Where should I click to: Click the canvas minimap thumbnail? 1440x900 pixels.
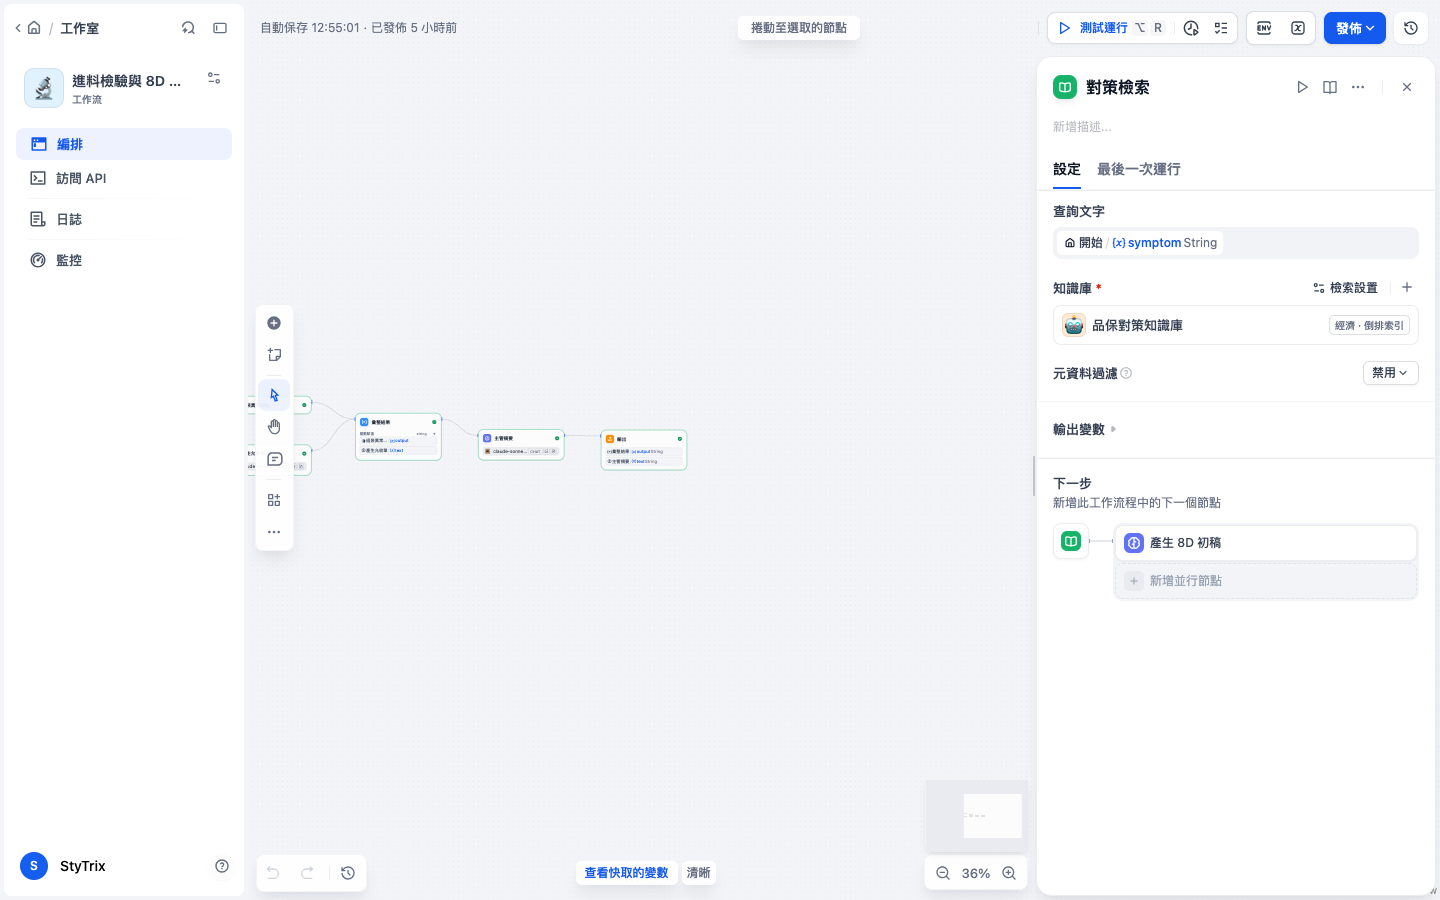tap(976, 815)
